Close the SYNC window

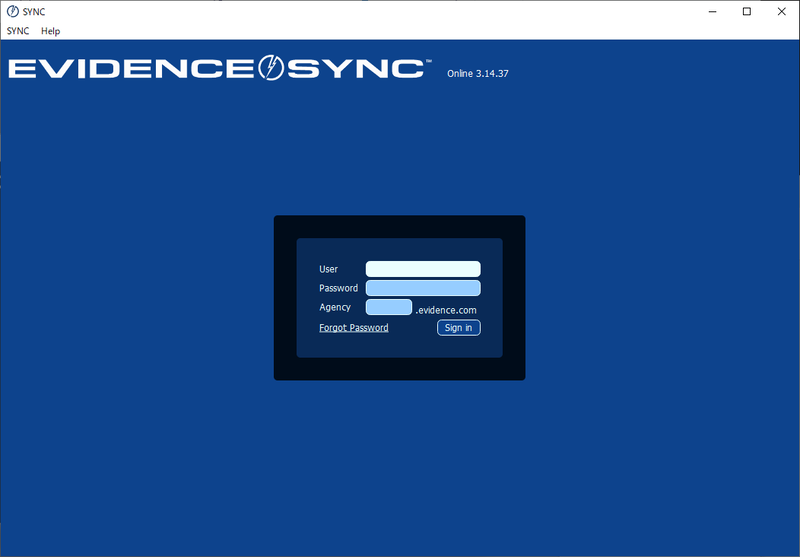click(782, 12)
